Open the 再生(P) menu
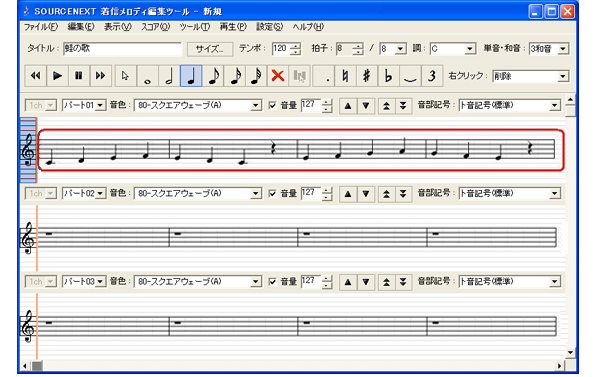 [233, 27]
